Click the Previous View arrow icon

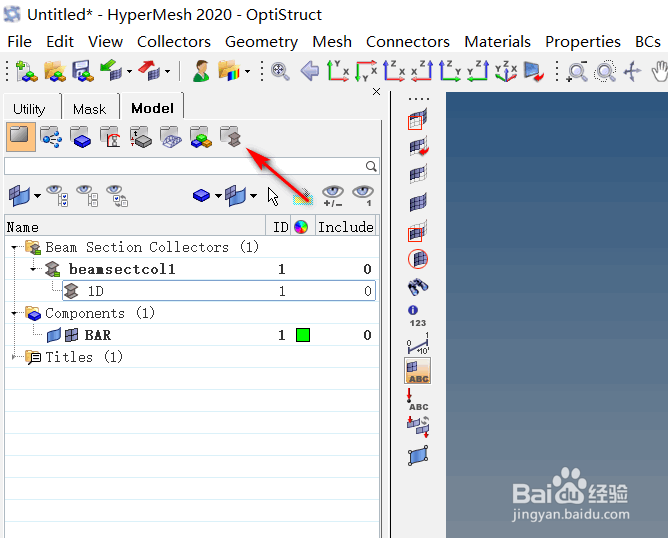pyautogui.click(x=309, y=71)
